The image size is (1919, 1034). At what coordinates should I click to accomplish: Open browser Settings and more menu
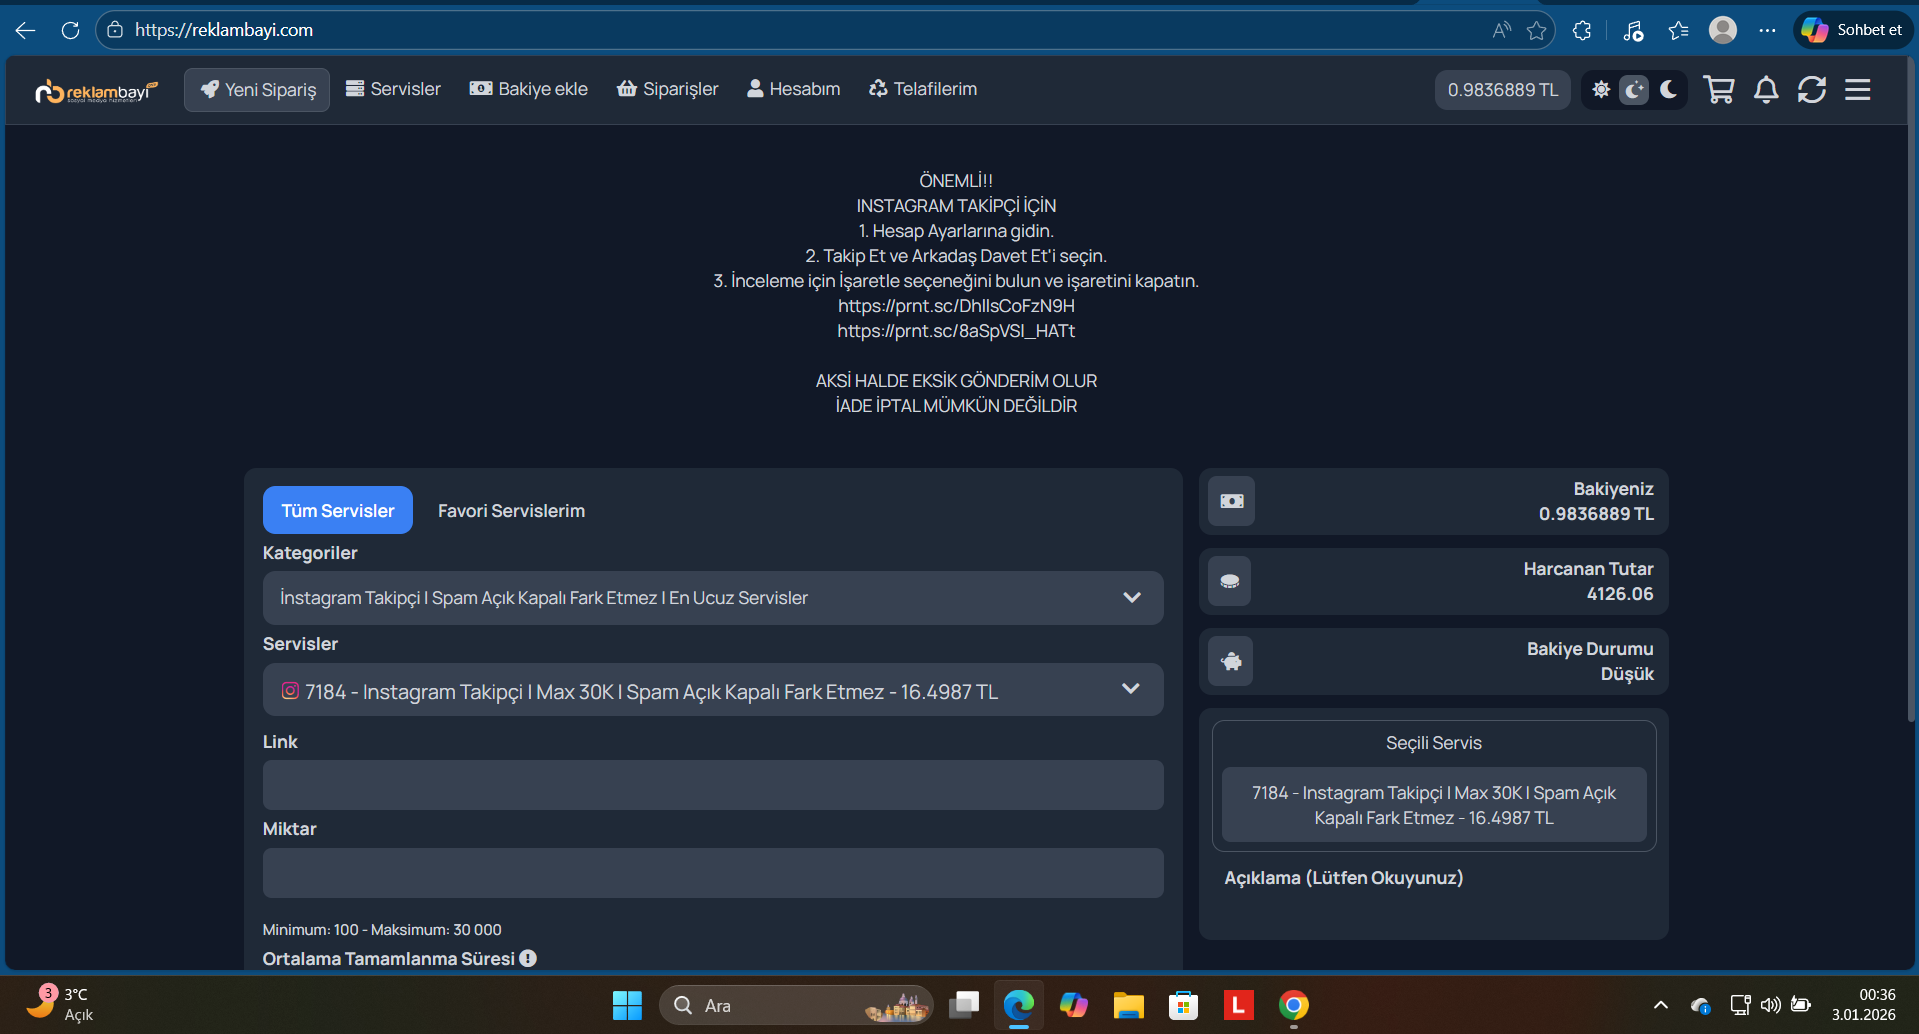(x=1767, y=30)
